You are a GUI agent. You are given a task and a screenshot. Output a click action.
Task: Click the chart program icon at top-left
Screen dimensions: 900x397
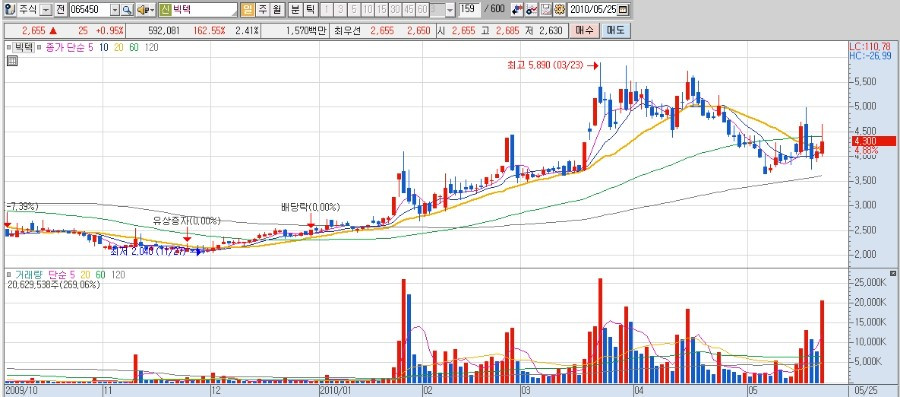point(10,10)
